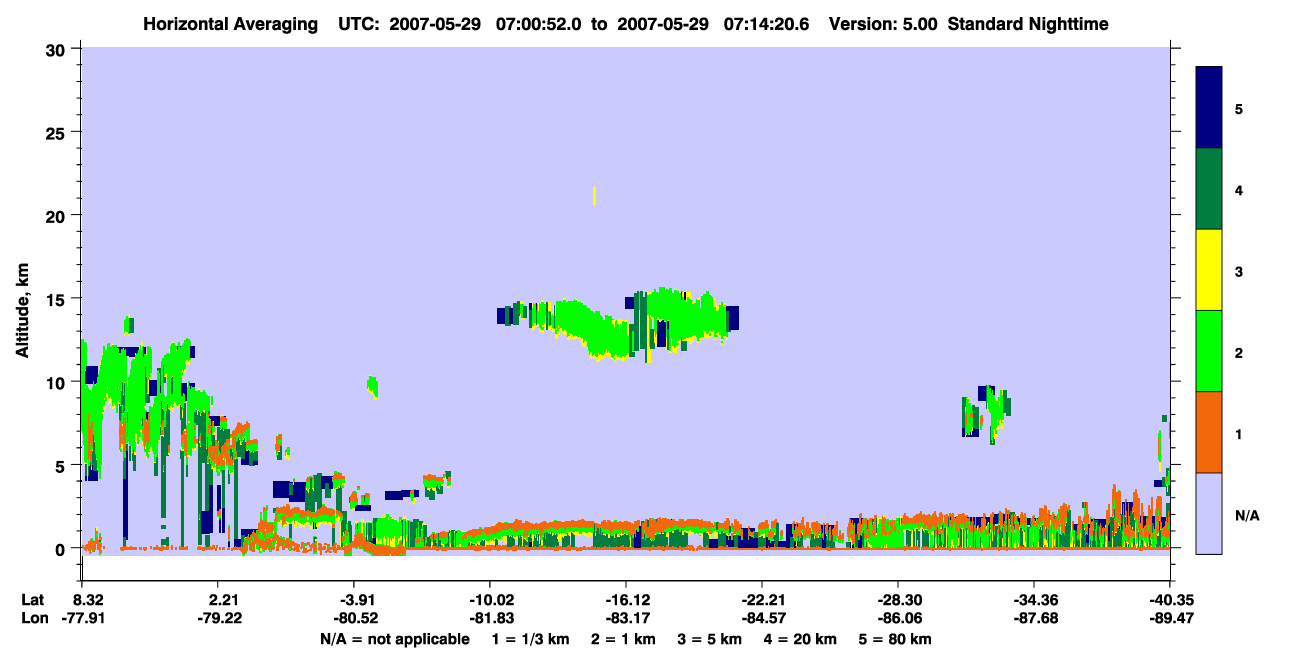The image size is (1300, 667).
Task: Click the latitude value -22.21
Action: [x=762, y=600]
